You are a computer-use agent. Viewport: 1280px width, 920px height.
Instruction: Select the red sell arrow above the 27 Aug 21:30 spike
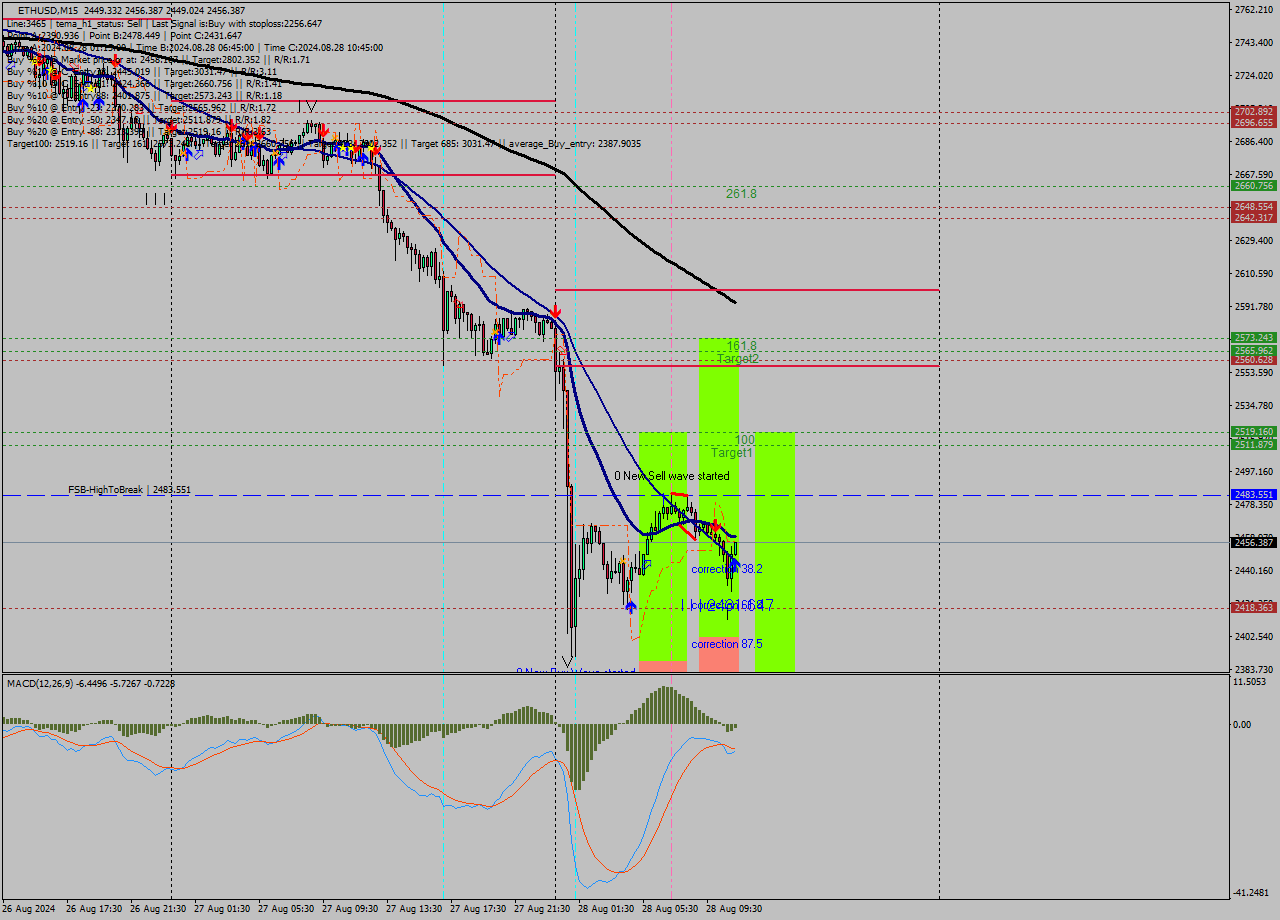tap(555, 311)
